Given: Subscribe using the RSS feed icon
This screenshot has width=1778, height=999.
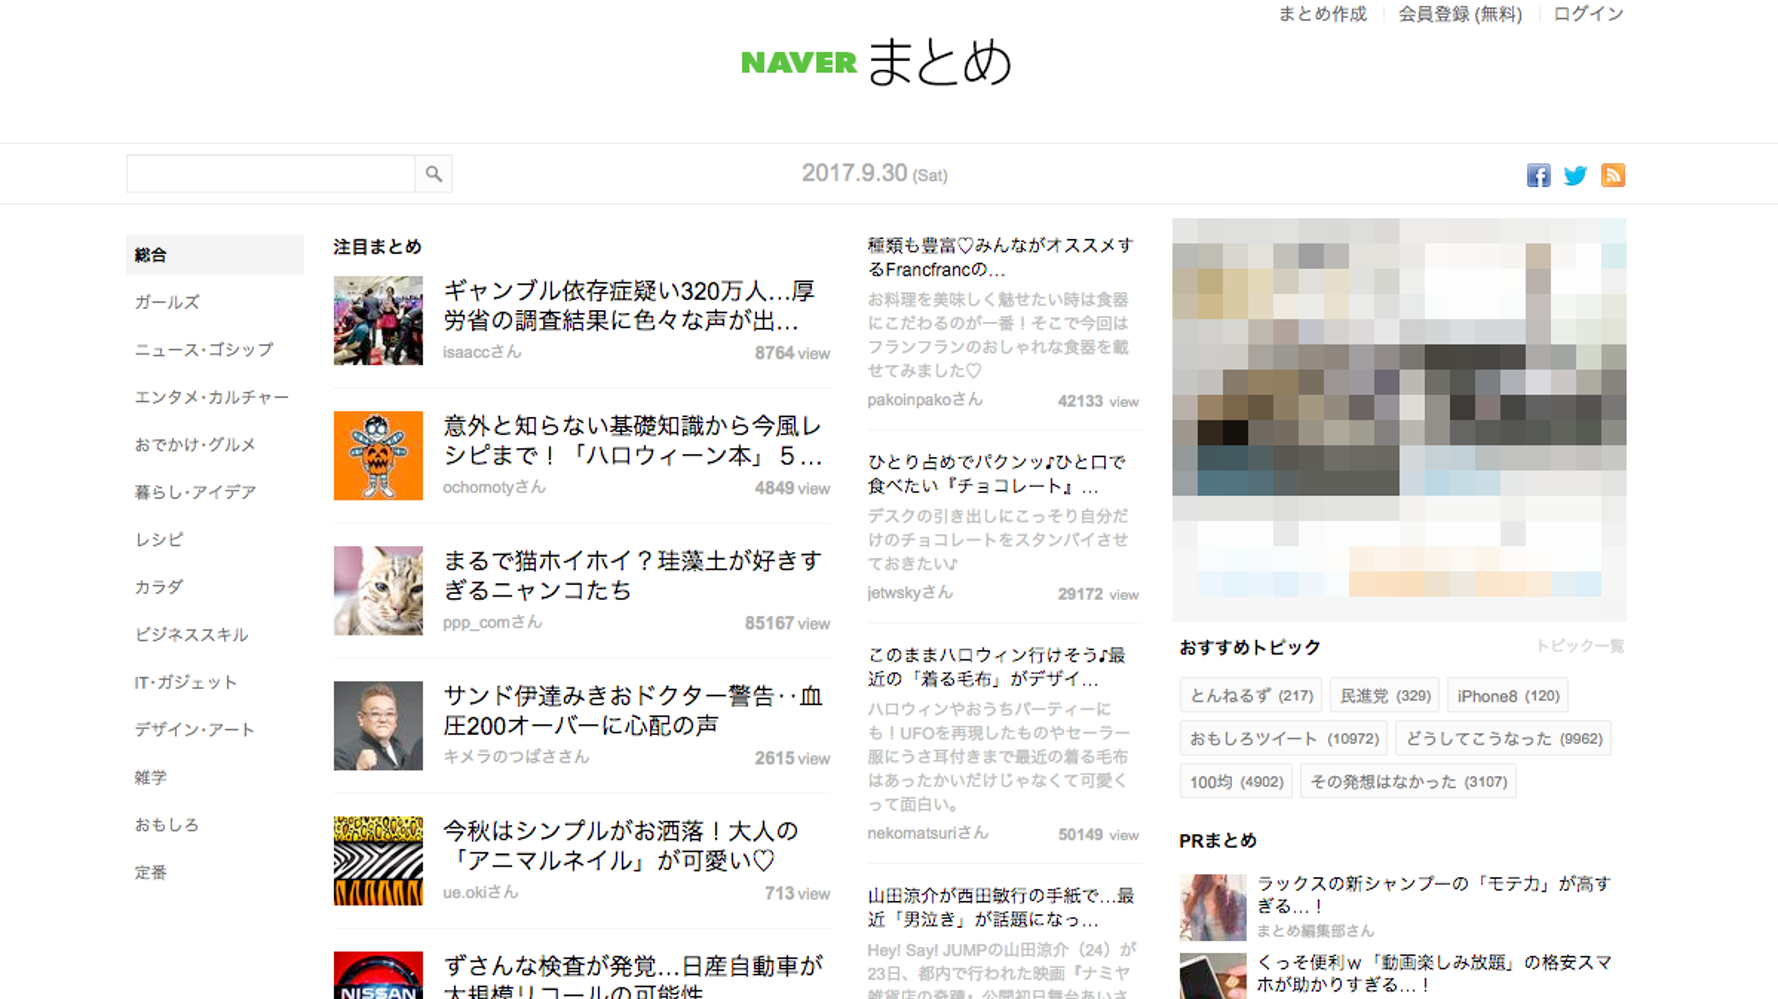Looking at the screenshot, I should 1612,174.
